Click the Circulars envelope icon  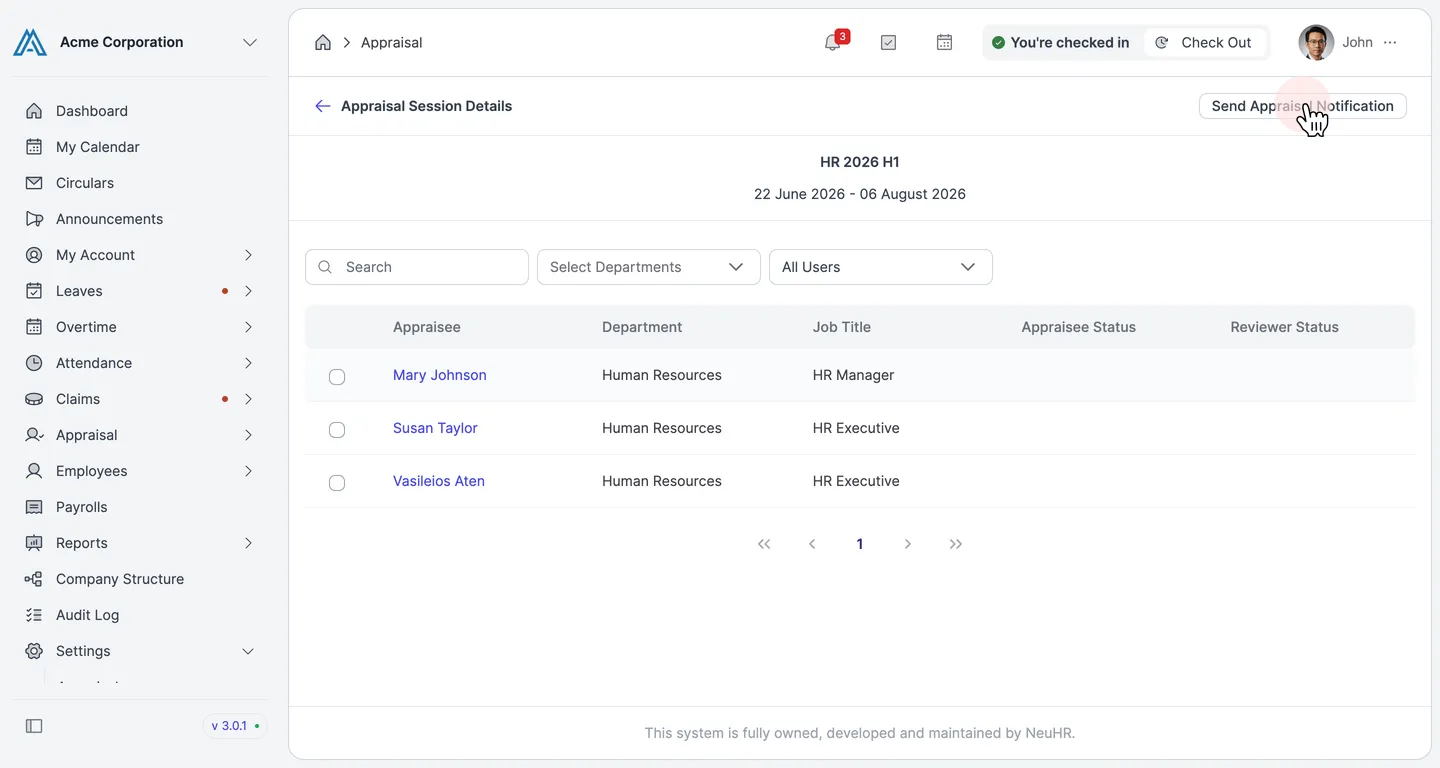(x=34, y=183)
